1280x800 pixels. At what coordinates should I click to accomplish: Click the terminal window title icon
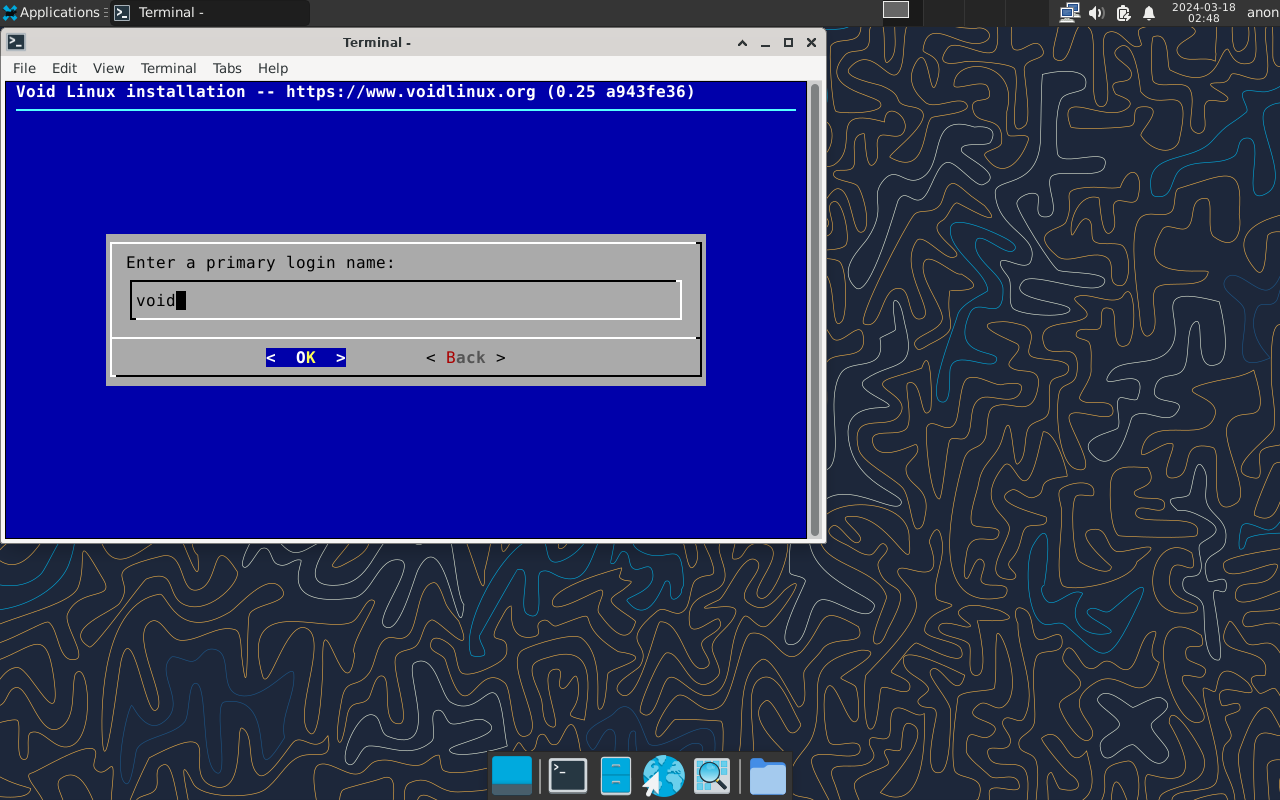pos(16,42)
